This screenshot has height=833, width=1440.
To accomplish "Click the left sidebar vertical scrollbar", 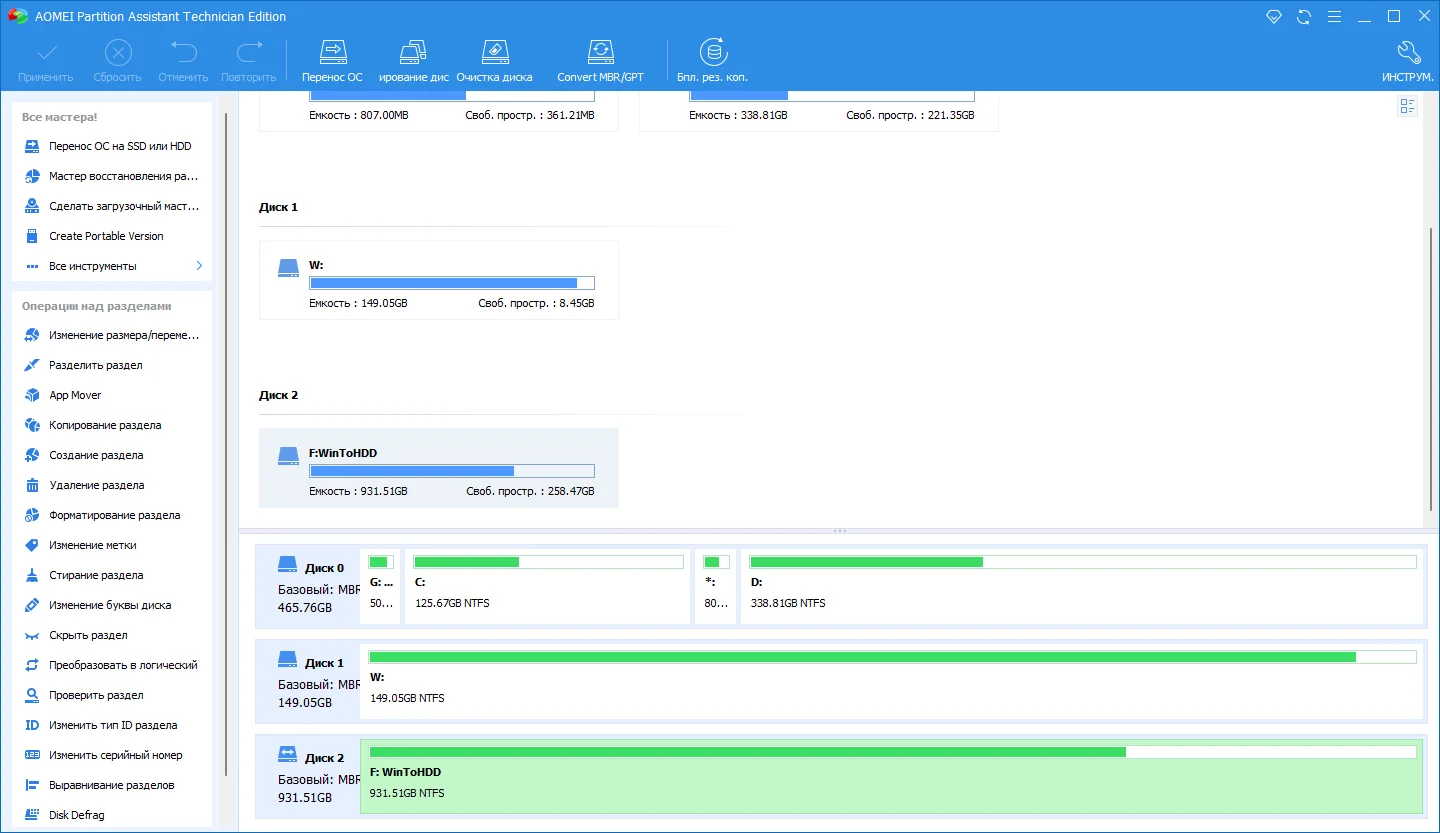I will (x=227, y=445).
